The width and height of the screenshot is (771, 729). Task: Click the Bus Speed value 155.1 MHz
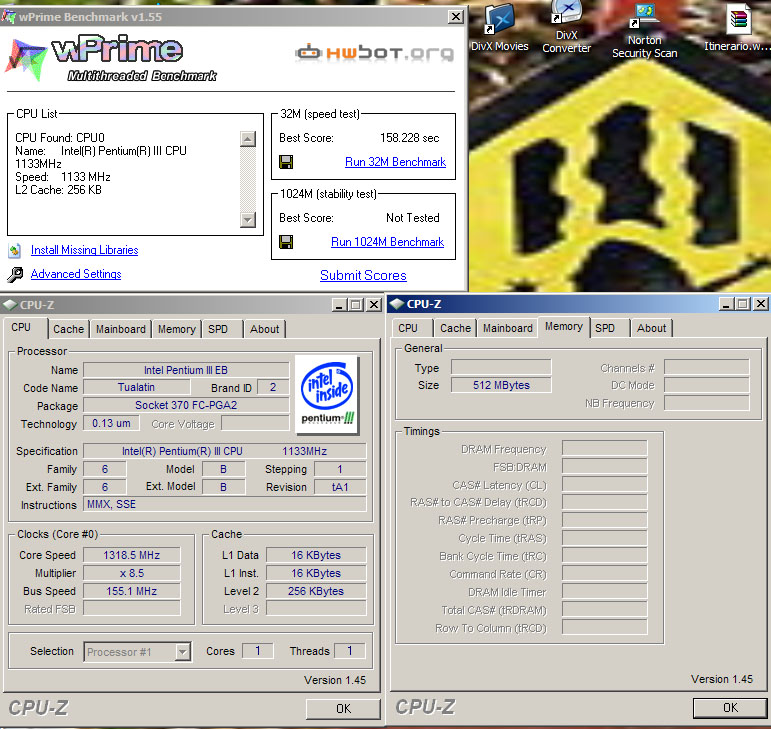pyautogui.click(x=132, y=591)
